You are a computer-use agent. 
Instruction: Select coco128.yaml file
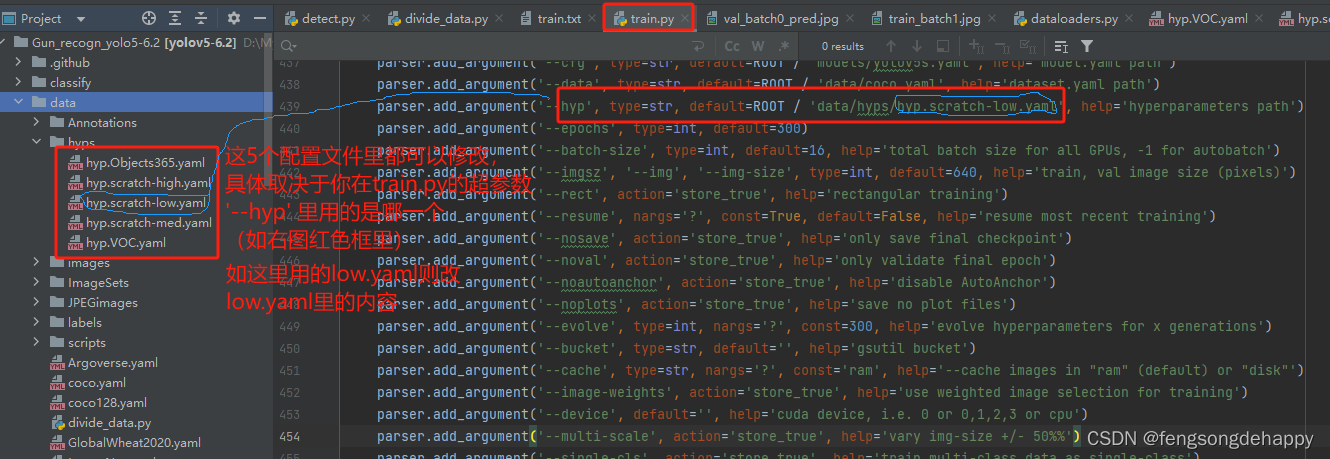(98, 403)
